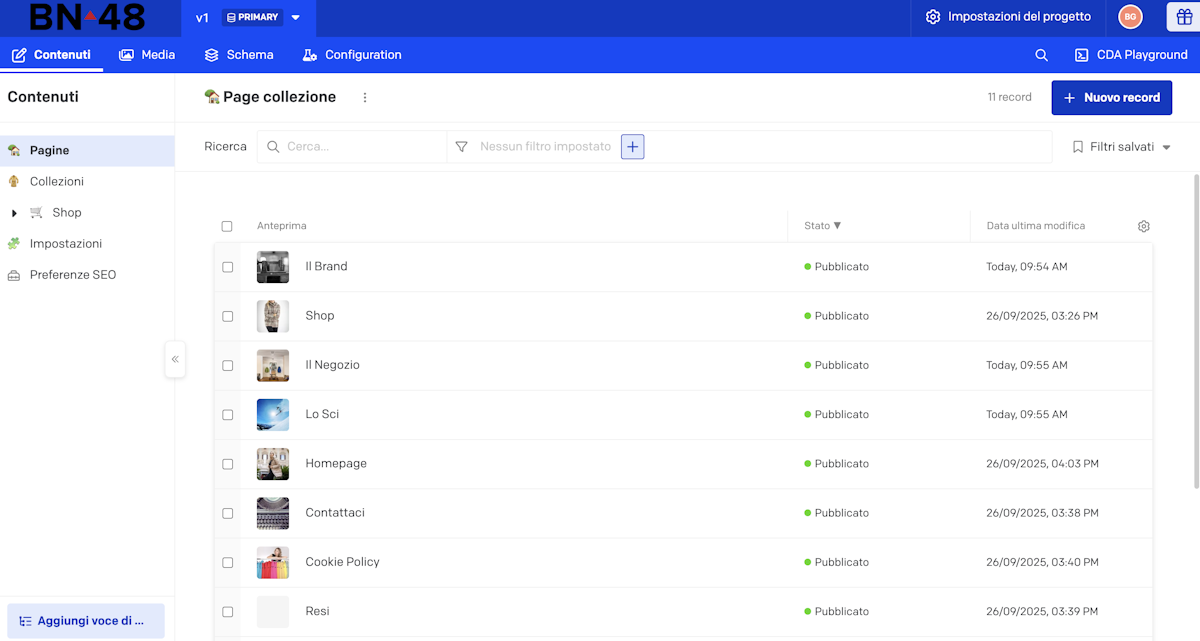Tick the checkbox for Il Brand row
This screenshot has height=641, width=1200.
[227, 267]
